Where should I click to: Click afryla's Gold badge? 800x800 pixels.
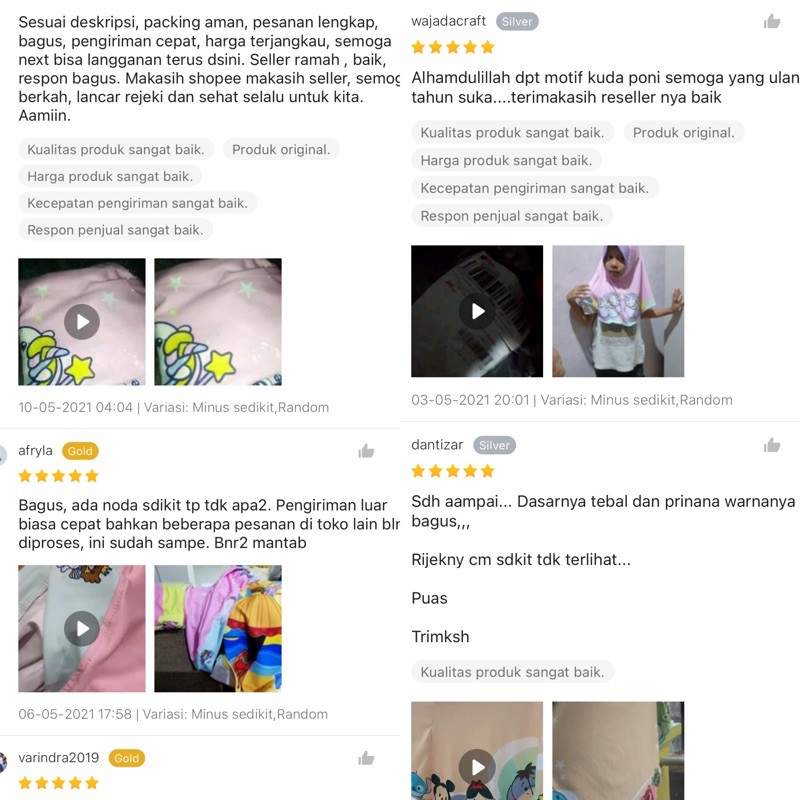coord(80,451)
